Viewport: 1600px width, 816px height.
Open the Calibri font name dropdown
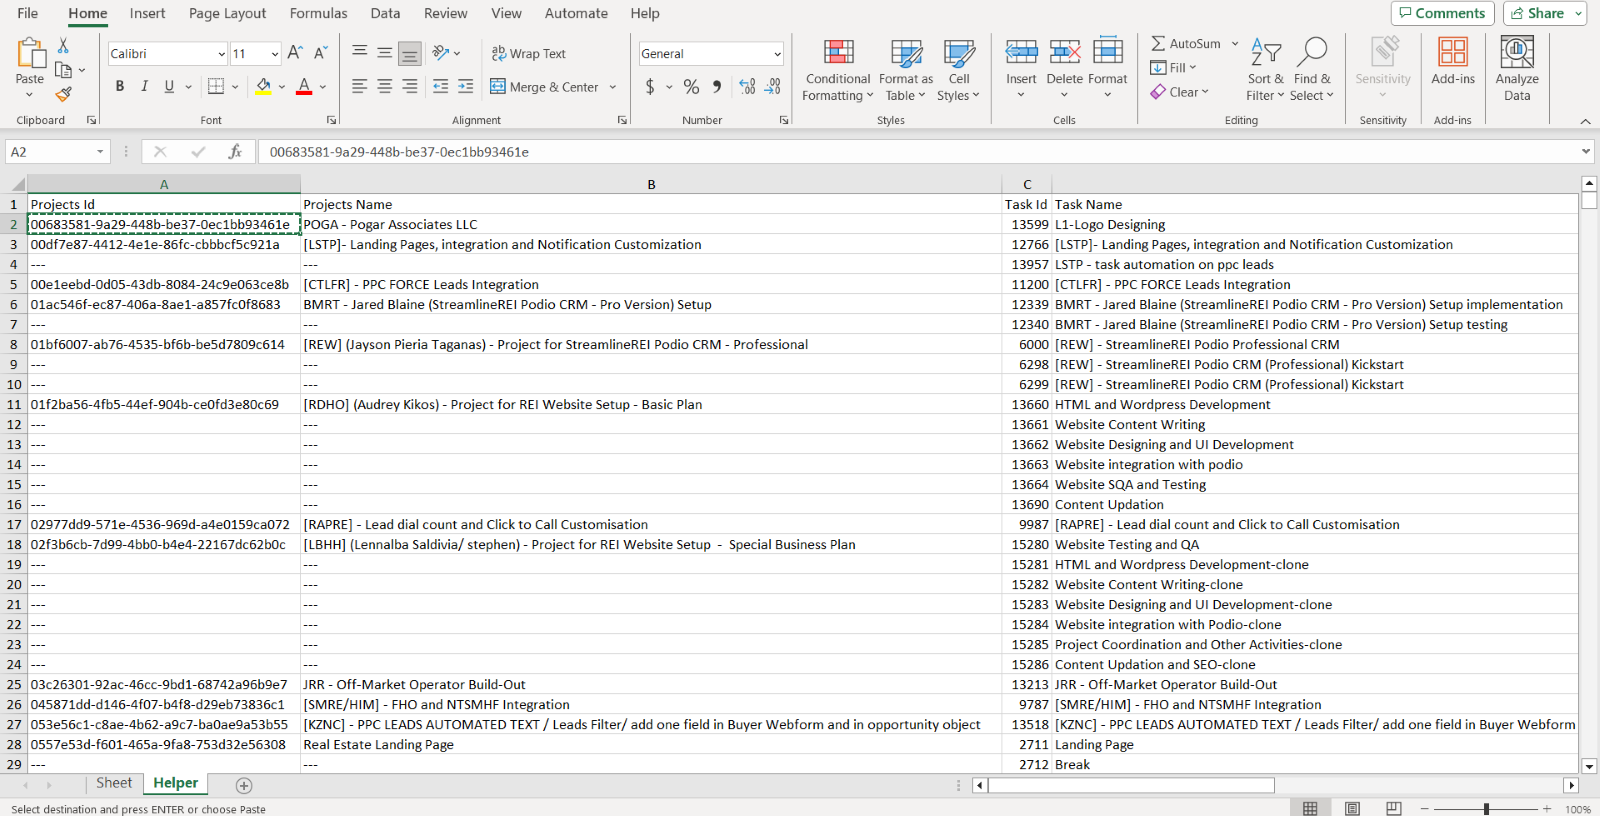click(x=221, y=54)
